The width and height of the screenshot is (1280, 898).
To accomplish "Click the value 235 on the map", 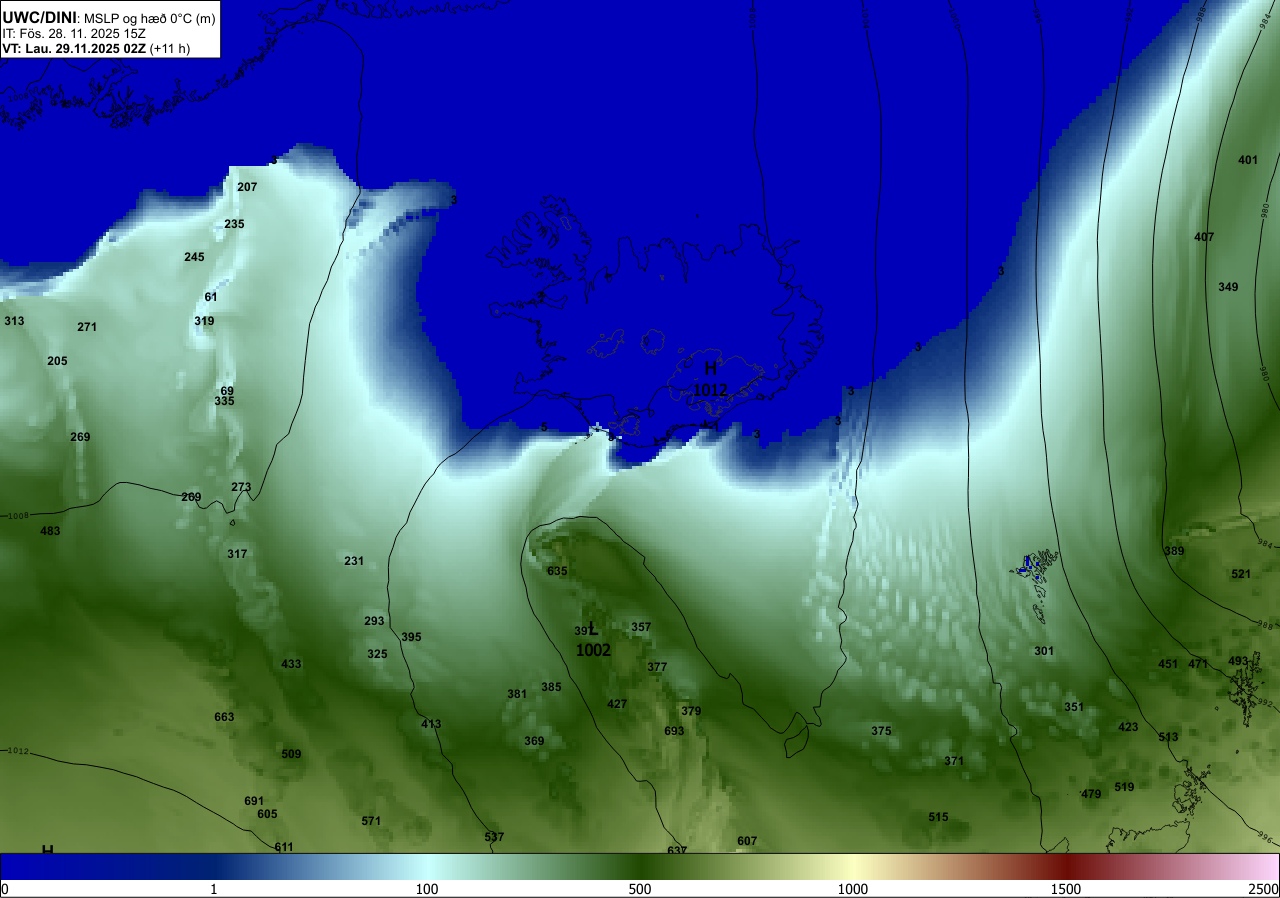I will [x=234, y=224].
